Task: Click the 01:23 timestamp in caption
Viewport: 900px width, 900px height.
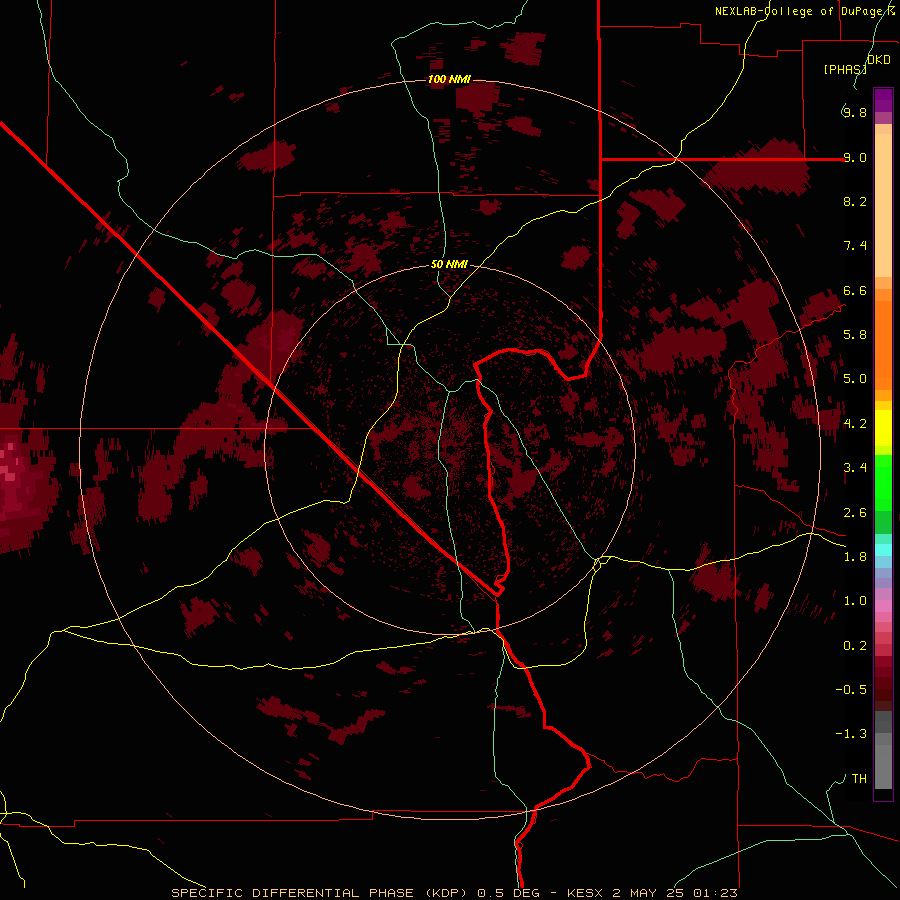Action: 715,893
